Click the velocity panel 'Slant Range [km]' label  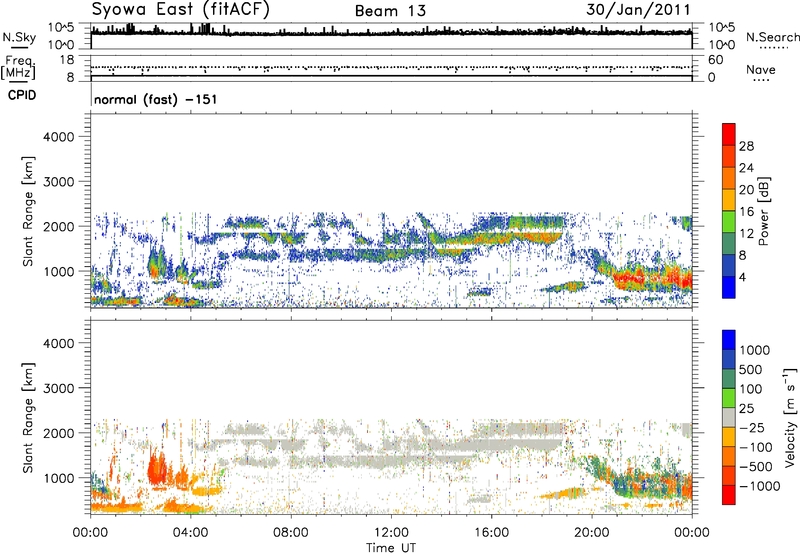coord(28,418)
